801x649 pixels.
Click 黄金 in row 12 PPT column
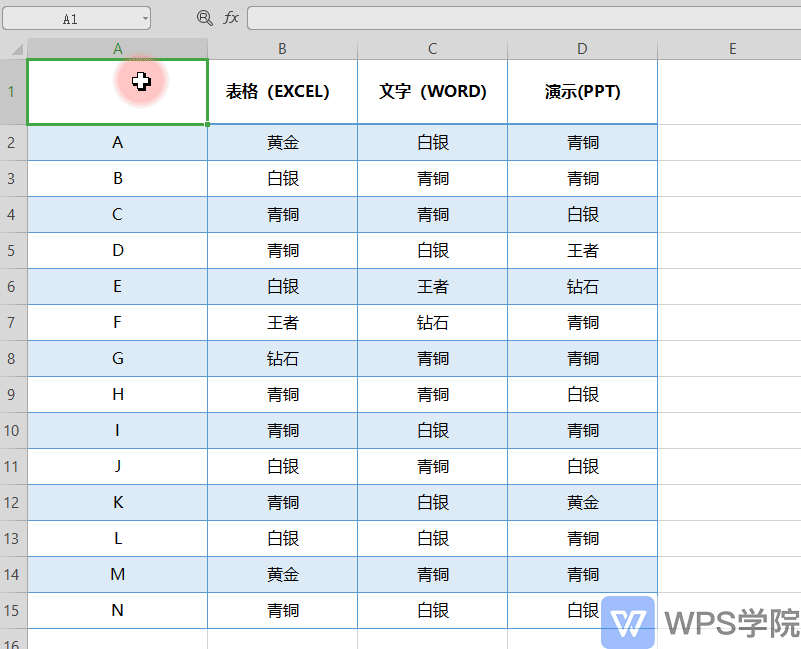tap(582, 502)
